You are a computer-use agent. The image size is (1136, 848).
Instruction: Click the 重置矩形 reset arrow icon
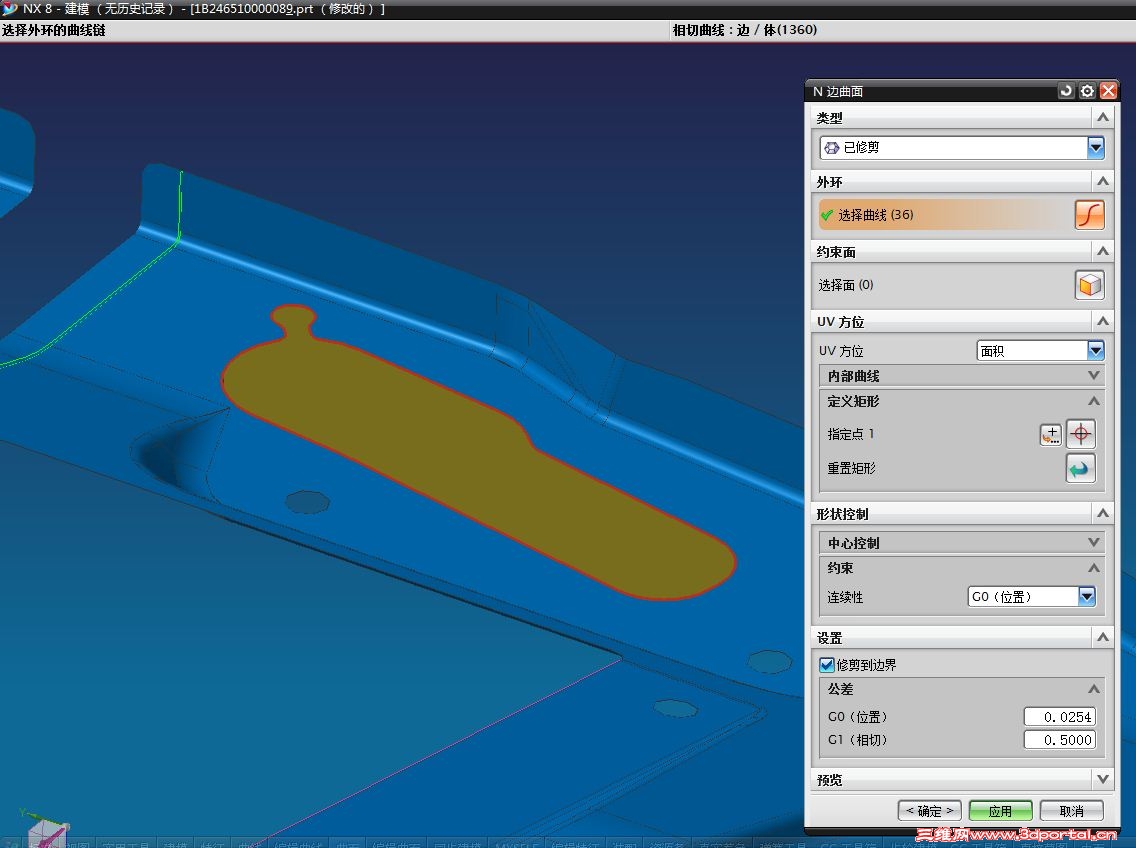(x=1080, y=468)
